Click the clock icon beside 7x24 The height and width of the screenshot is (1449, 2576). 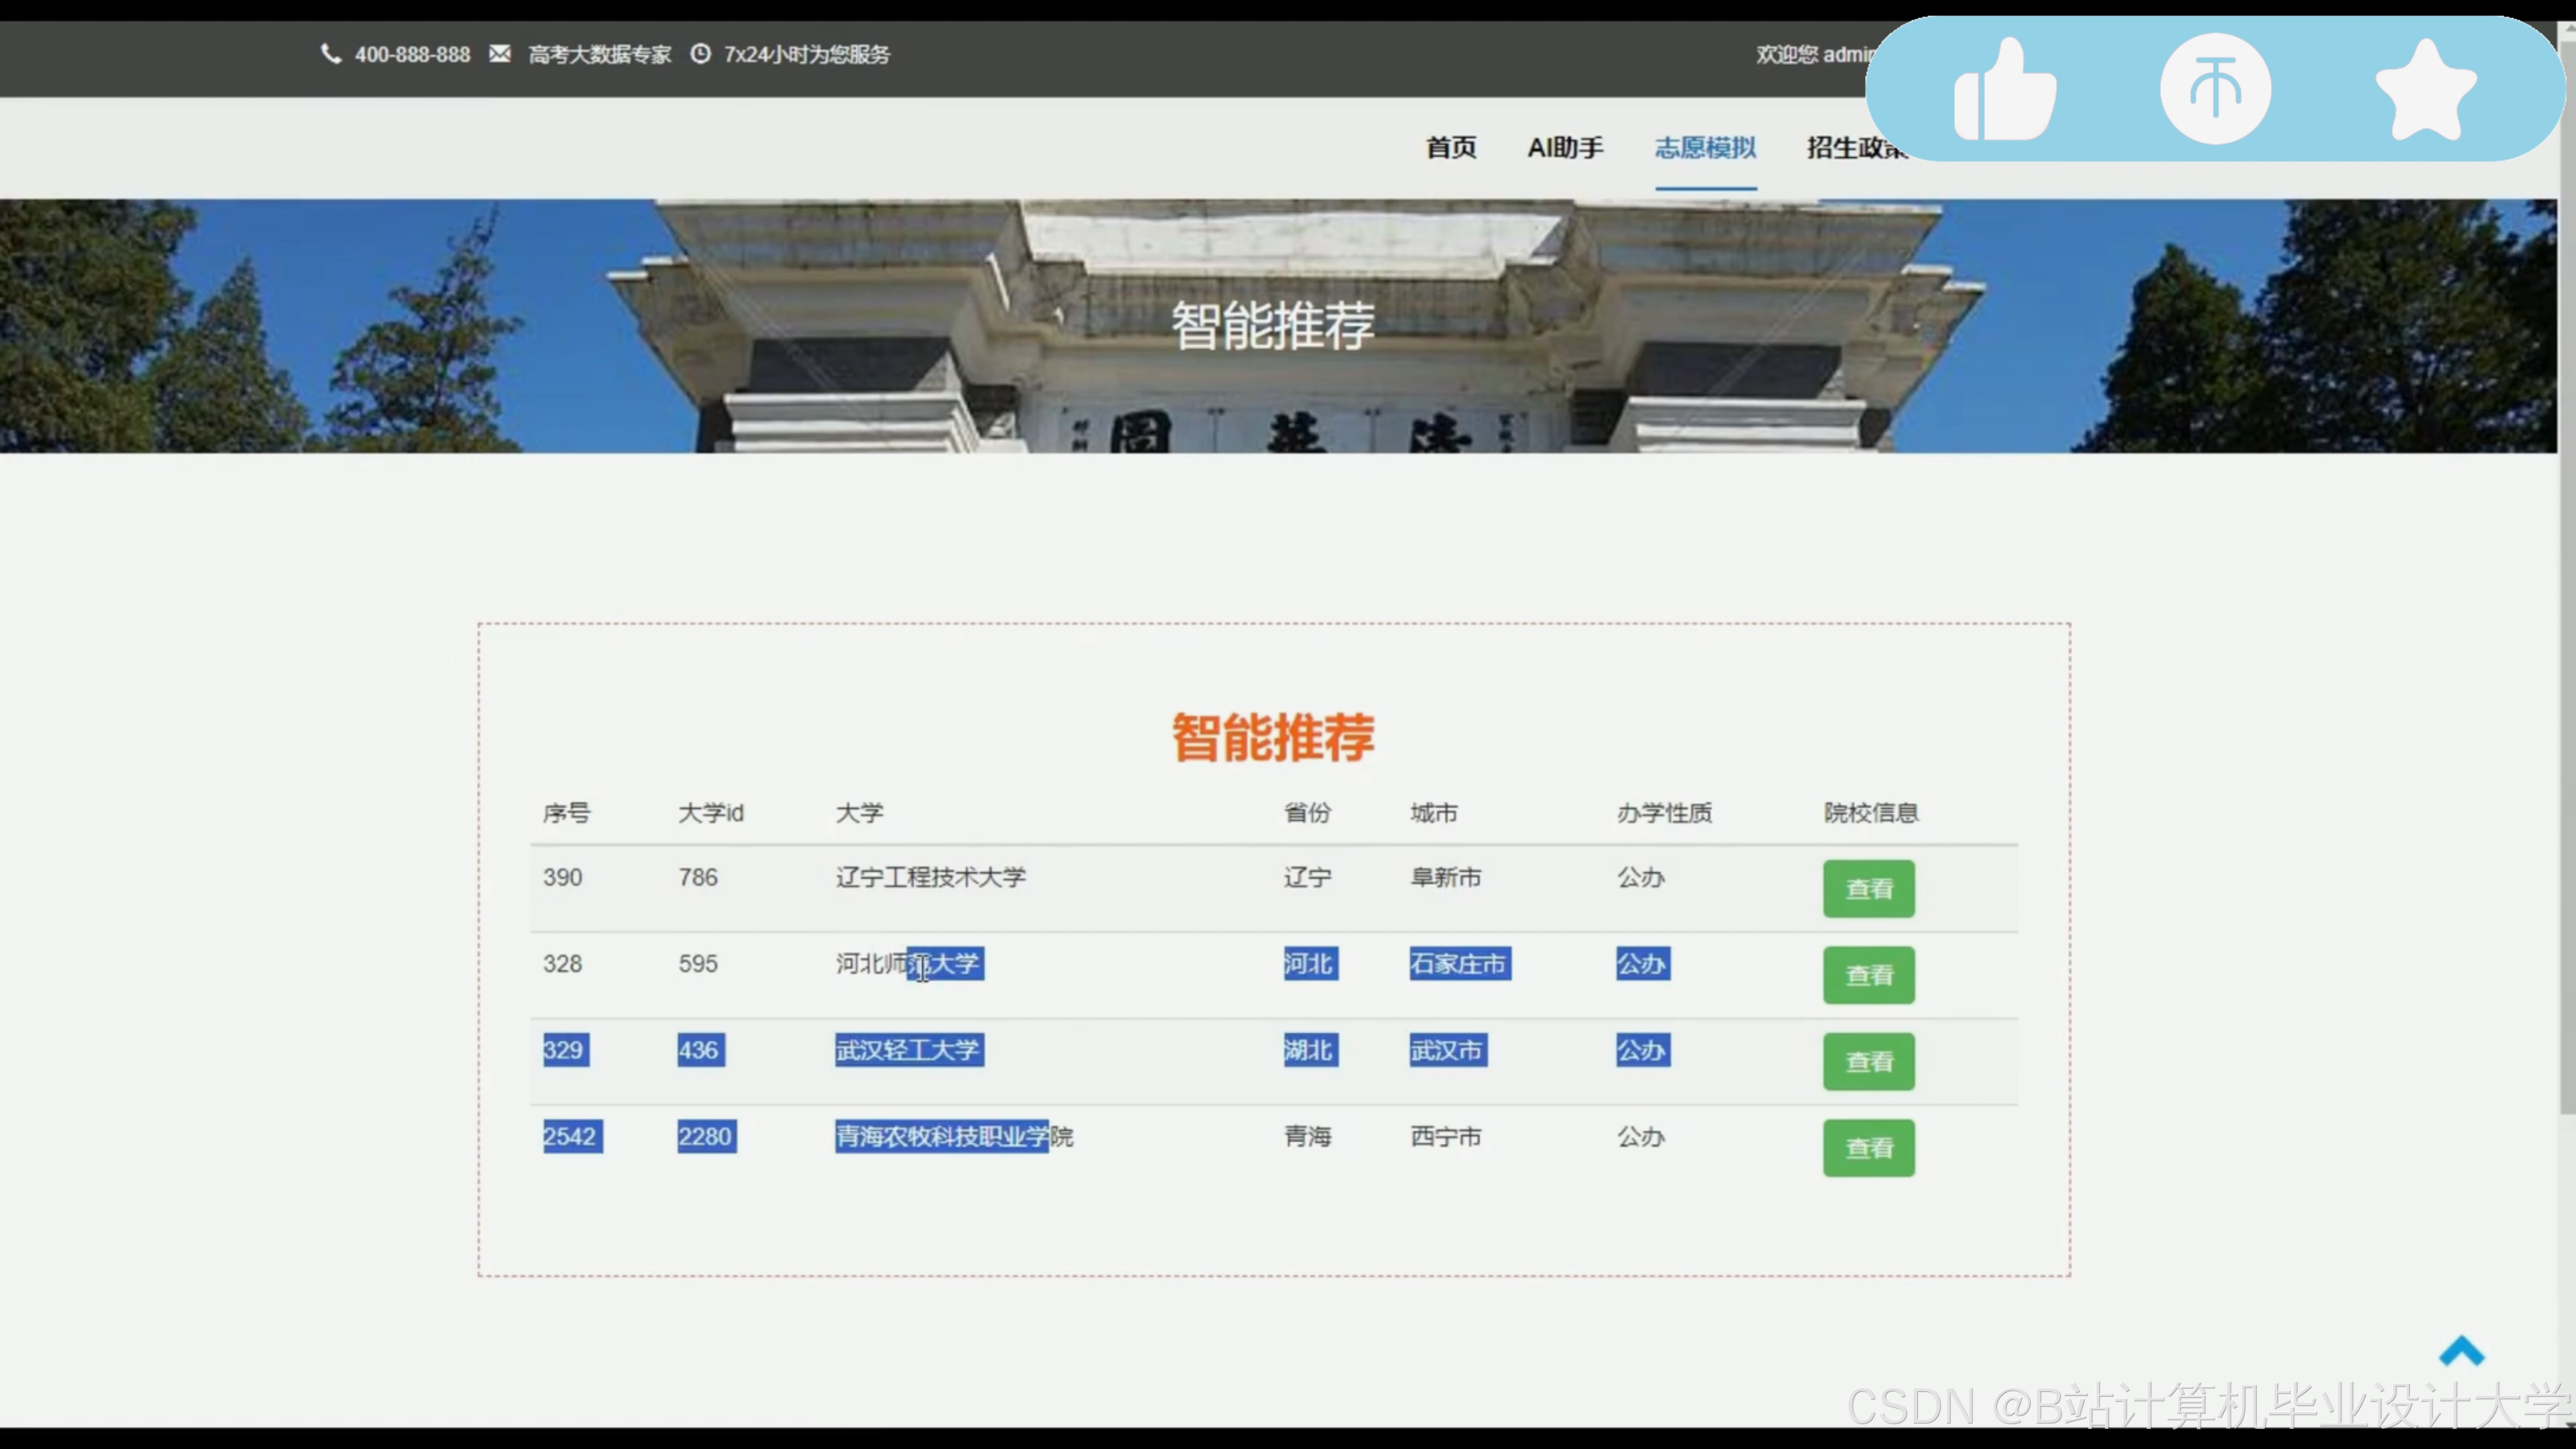(701, 54)
